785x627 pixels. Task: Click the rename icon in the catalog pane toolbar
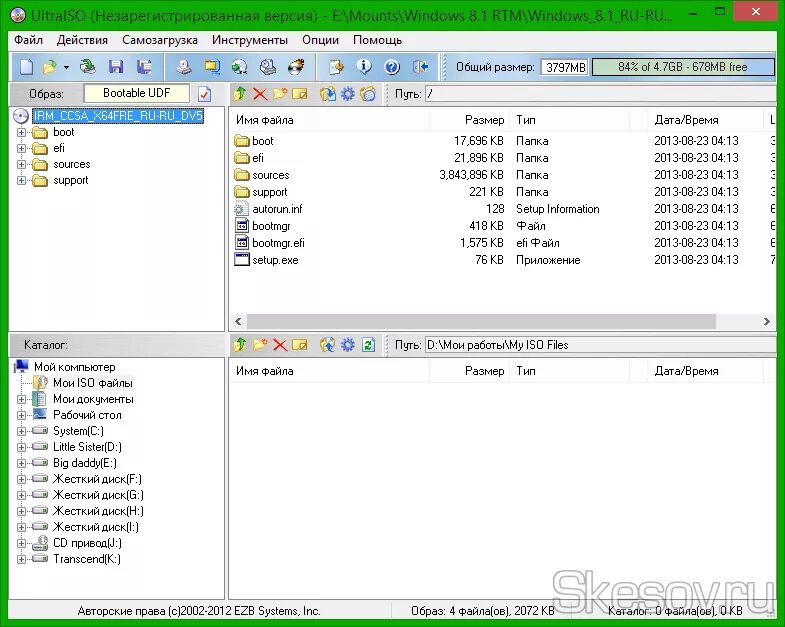[x=300, y=345]
